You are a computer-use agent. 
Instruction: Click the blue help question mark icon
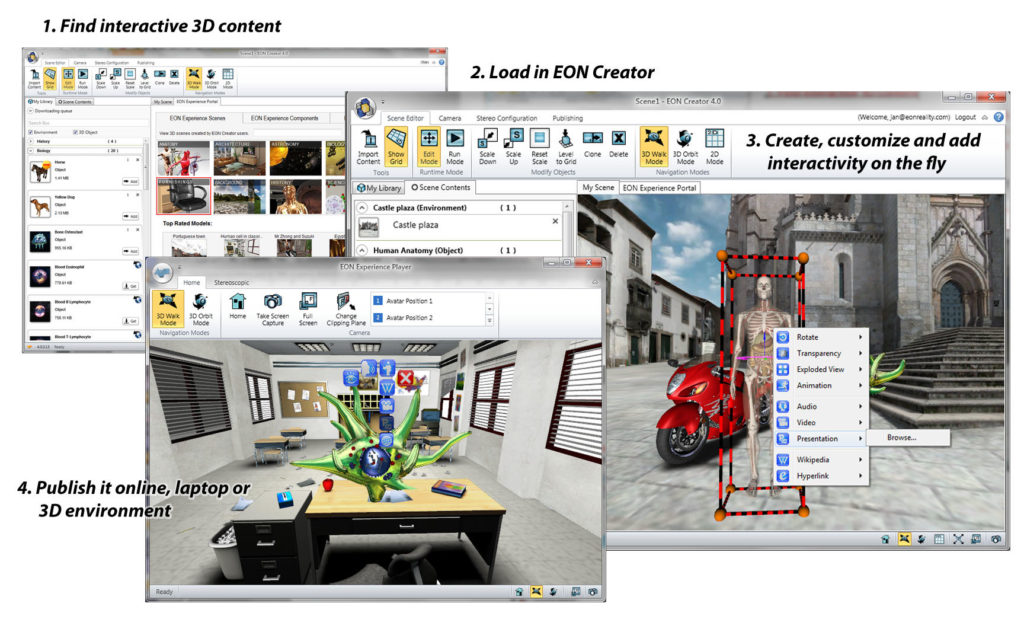click(998, 117)
